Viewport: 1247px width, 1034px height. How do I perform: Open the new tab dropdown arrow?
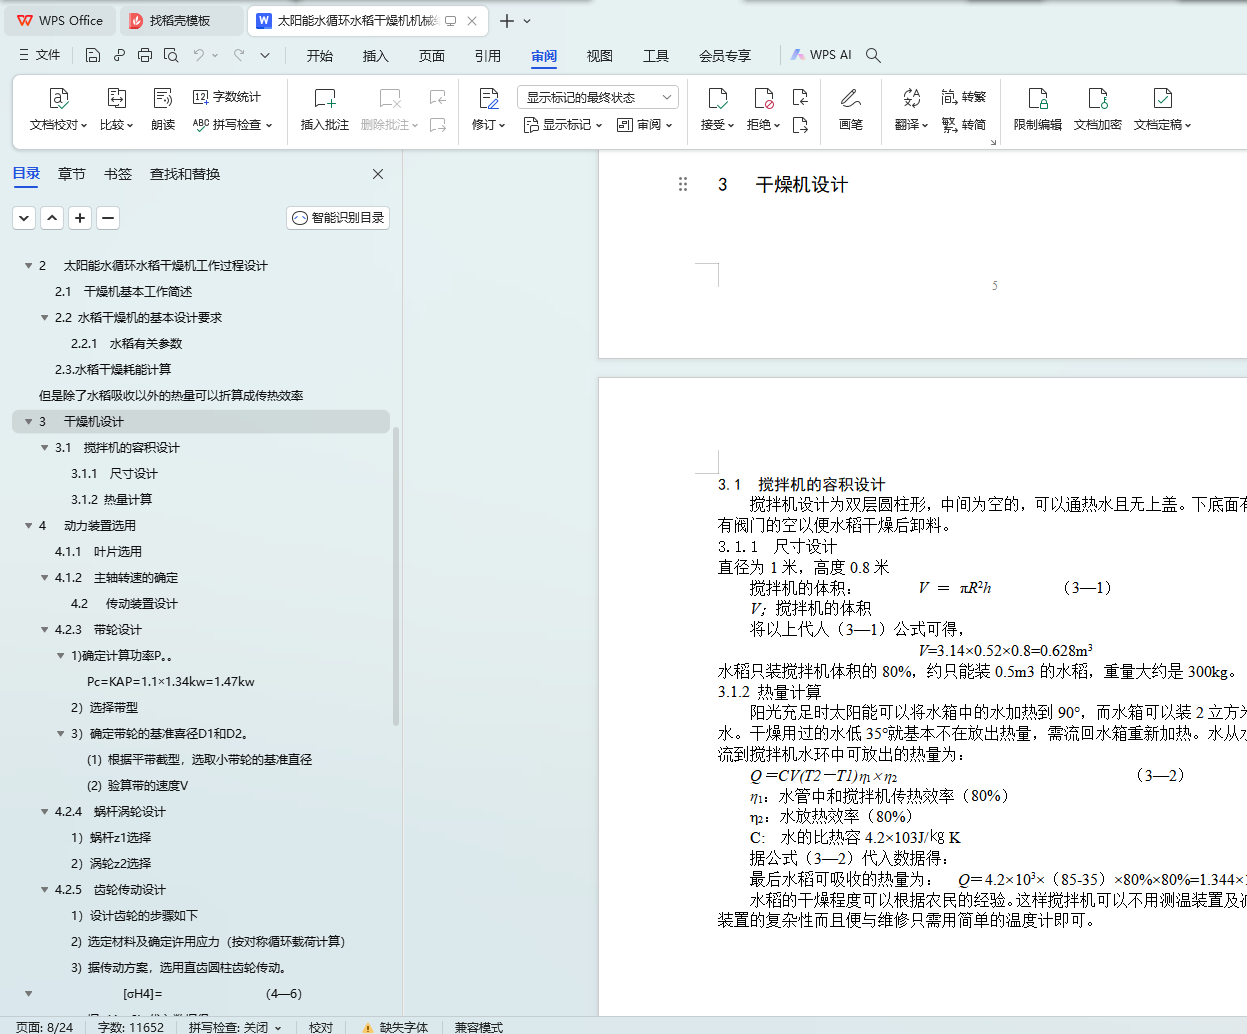pyautogui.click(x=528, y=21)
